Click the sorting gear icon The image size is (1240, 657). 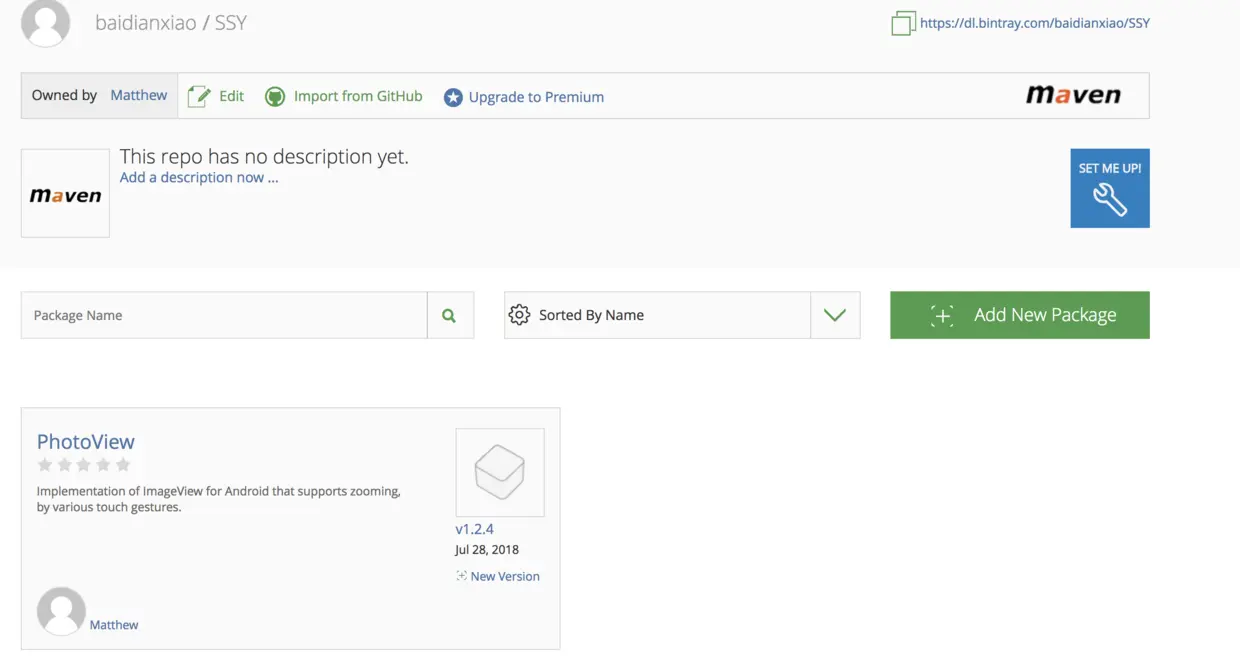click(519, 315)
